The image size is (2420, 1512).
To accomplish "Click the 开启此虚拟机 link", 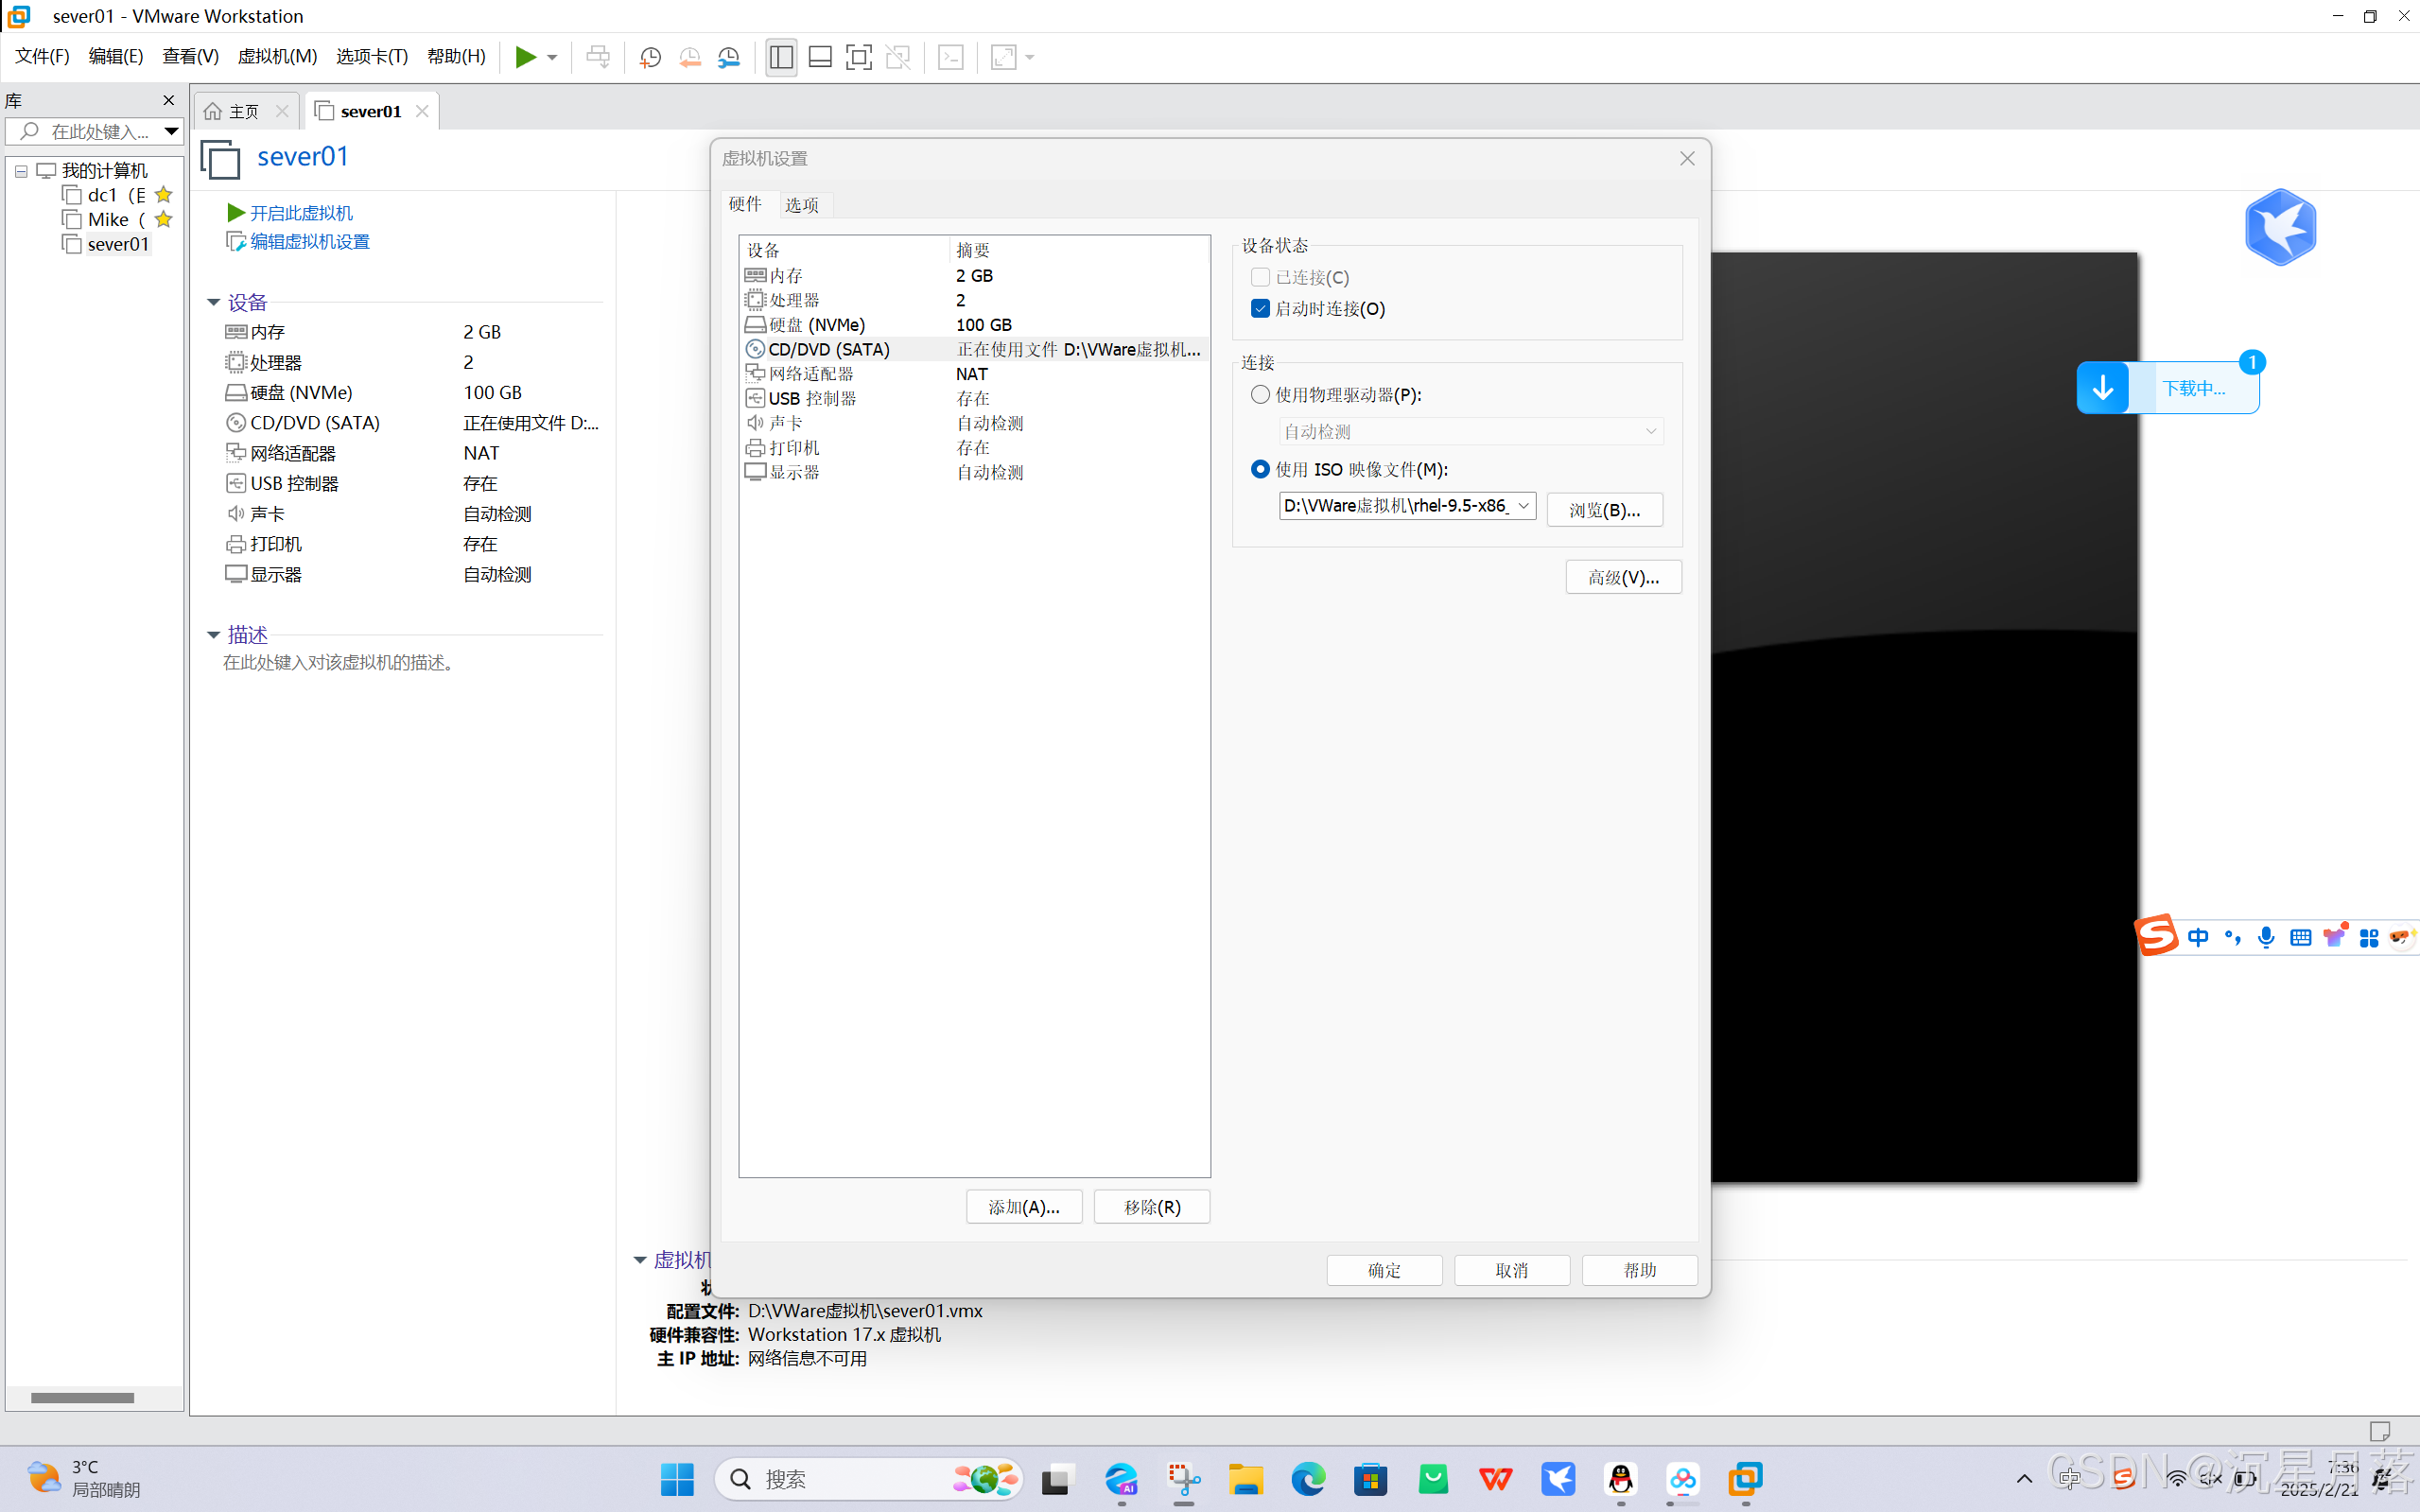I will [300, 213].
